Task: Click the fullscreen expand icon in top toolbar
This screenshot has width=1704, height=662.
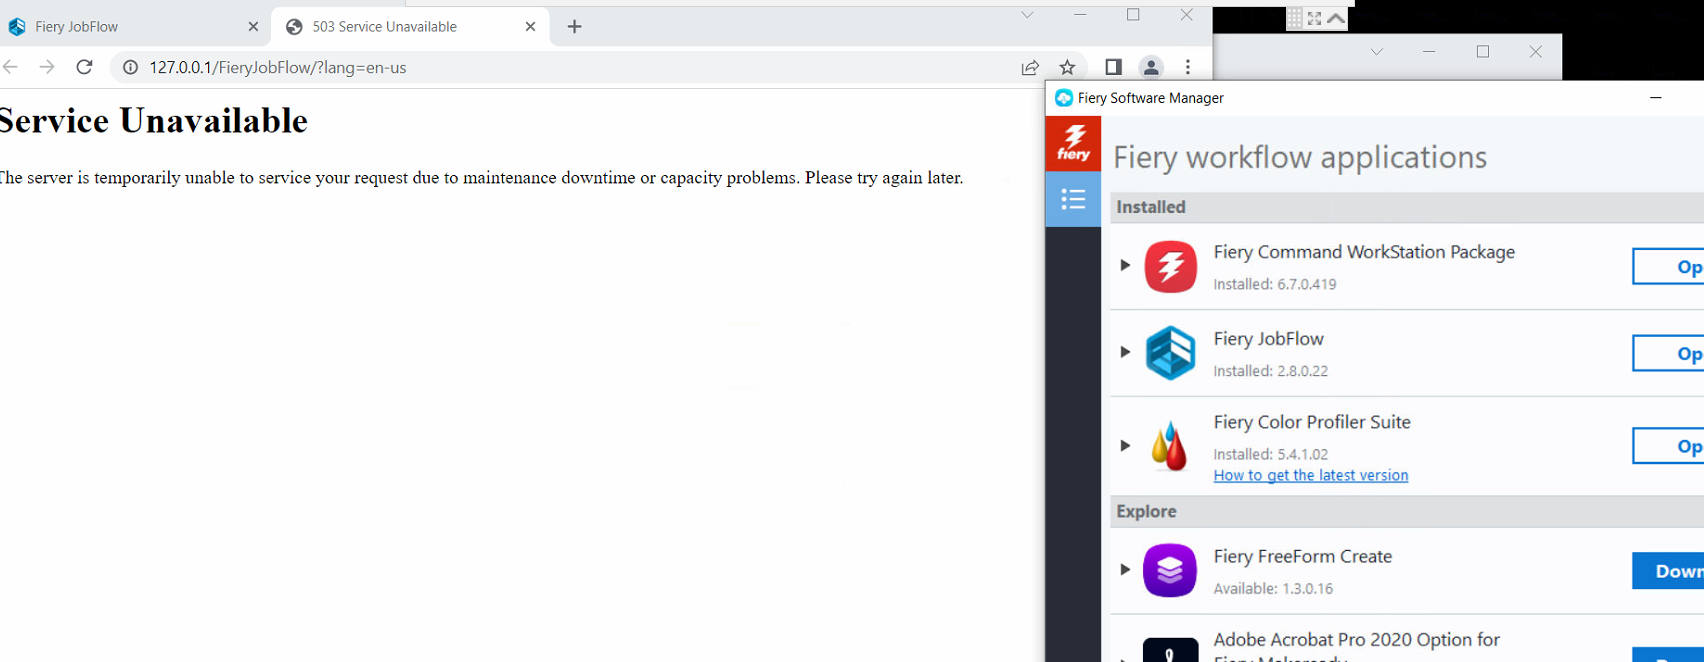Action: pyautogui.click(x=1315, y=18)
